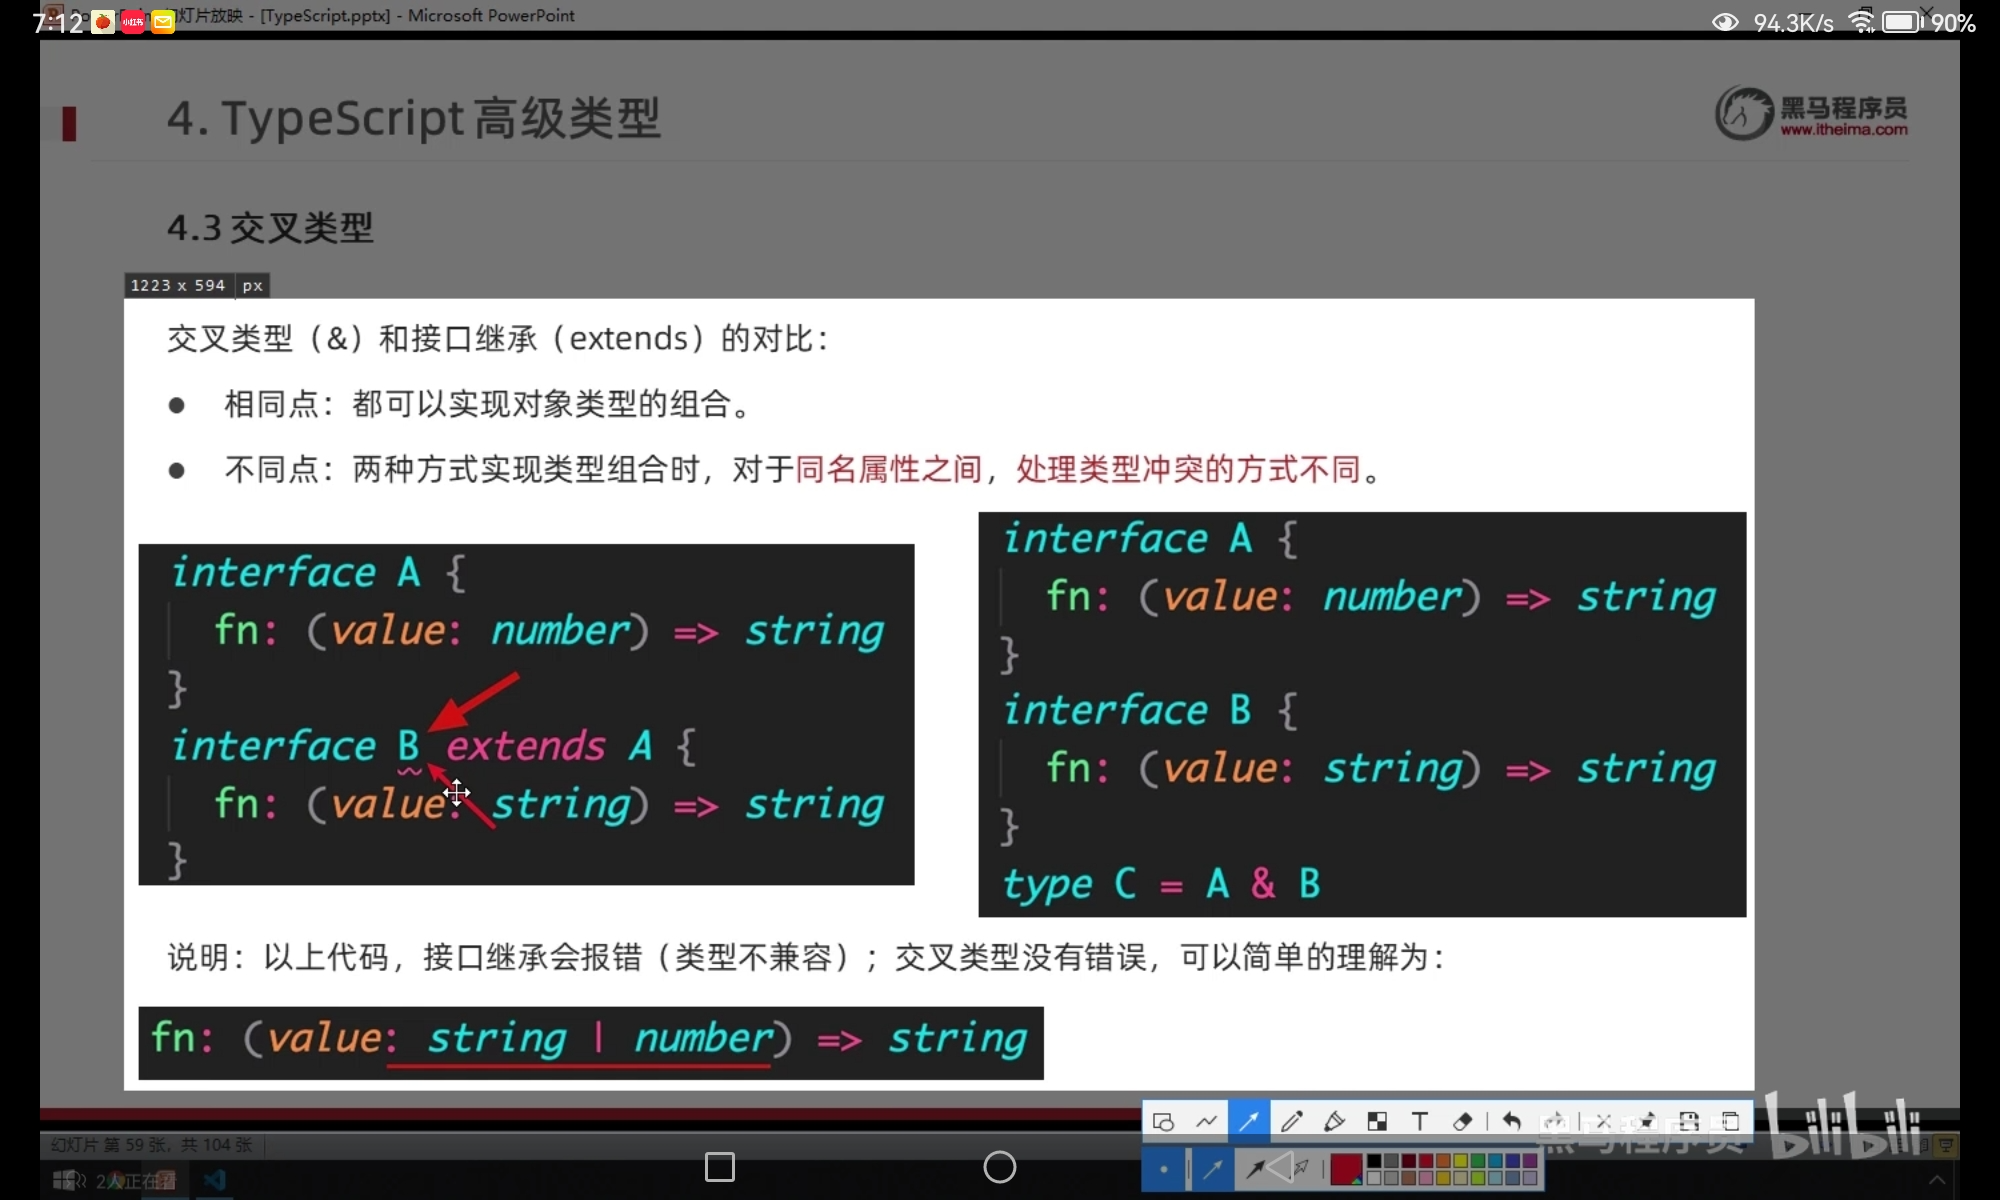Choose the solid black arrowhead style
2000x1200 pixels.
[1256, 1168]
